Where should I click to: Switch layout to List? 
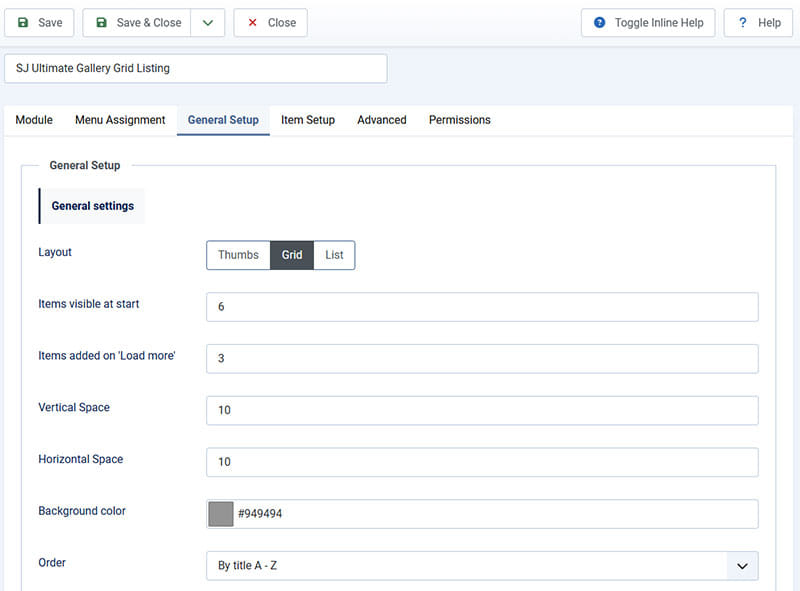tap(334, 255)
